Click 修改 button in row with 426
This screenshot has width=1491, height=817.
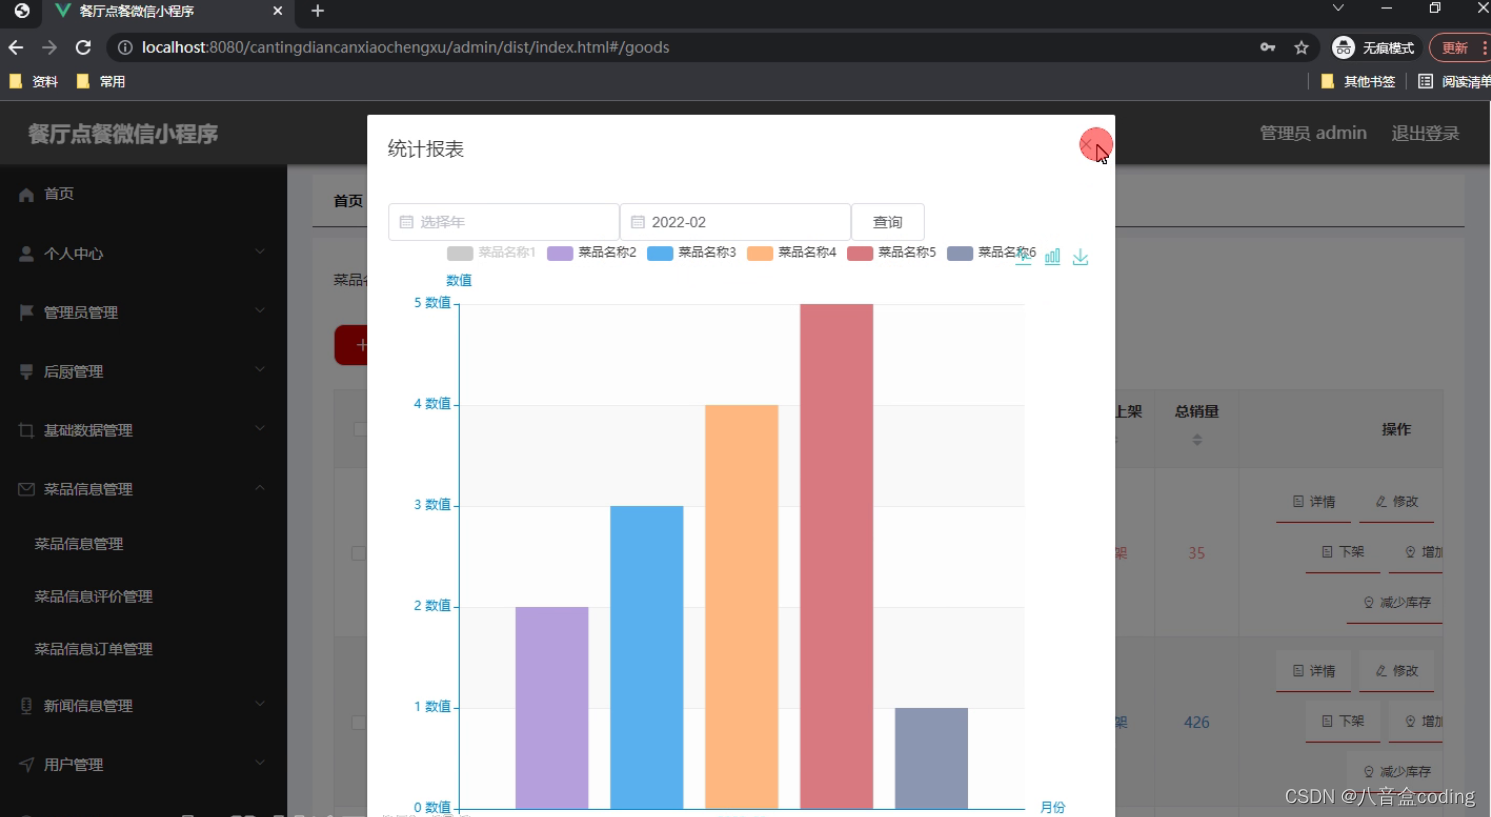pyautogui.click(x=1396, y=671)
